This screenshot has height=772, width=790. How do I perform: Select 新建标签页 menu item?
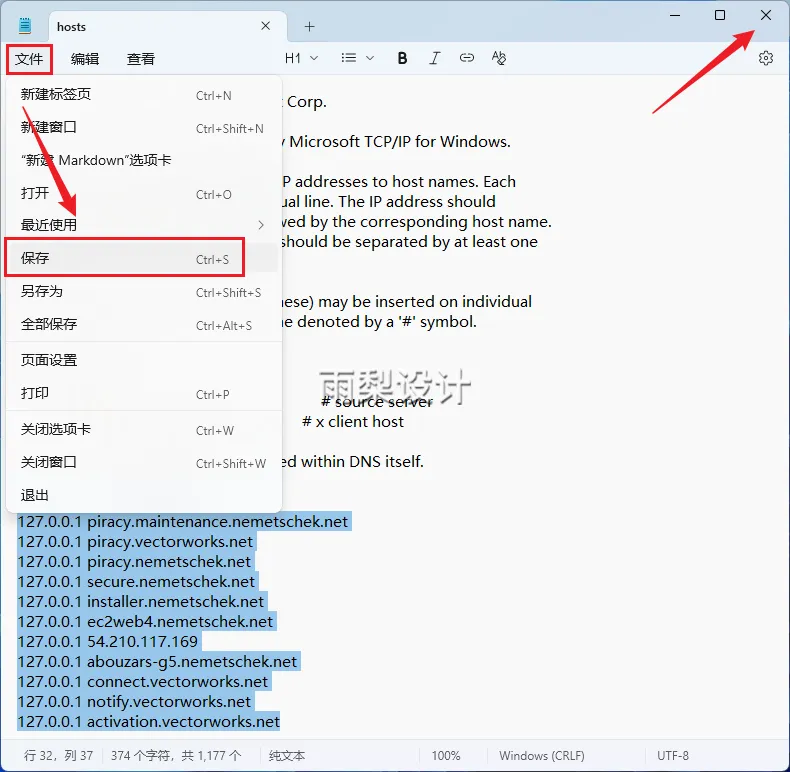click(142, 95)
